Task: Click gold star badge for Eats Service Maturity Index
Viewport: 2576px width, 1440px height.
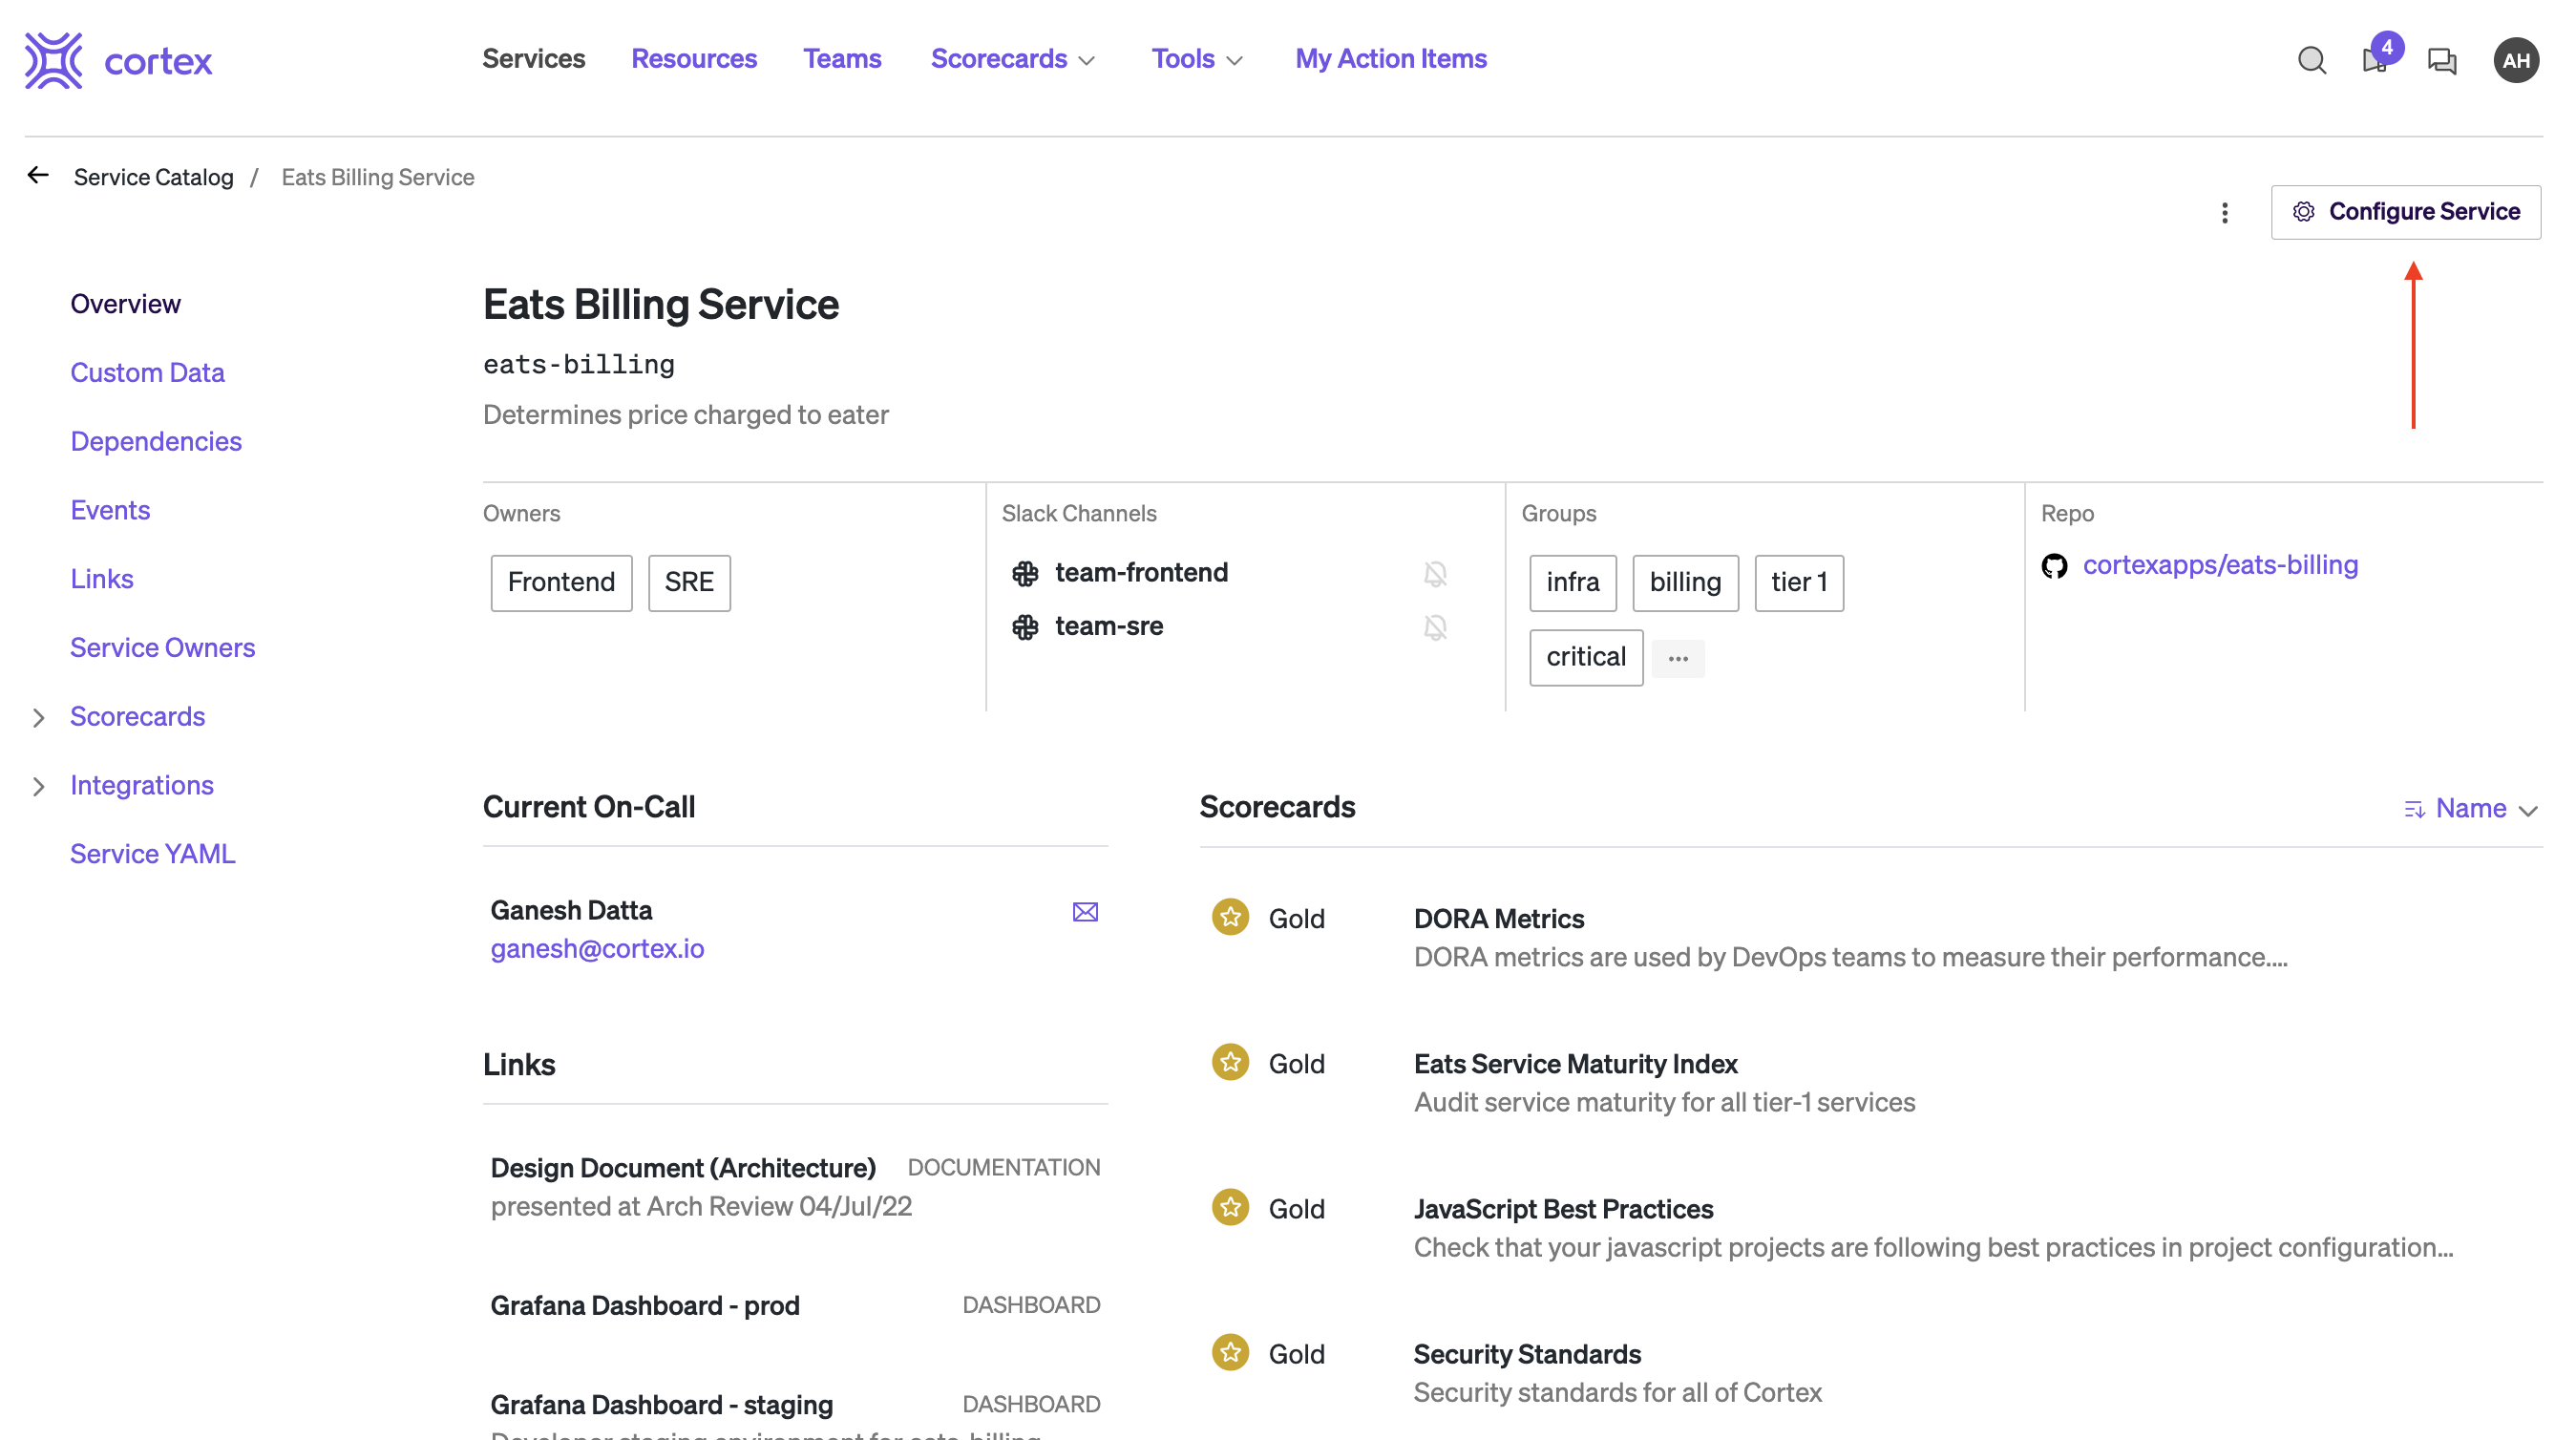Action: [x=1230, y=1062]
